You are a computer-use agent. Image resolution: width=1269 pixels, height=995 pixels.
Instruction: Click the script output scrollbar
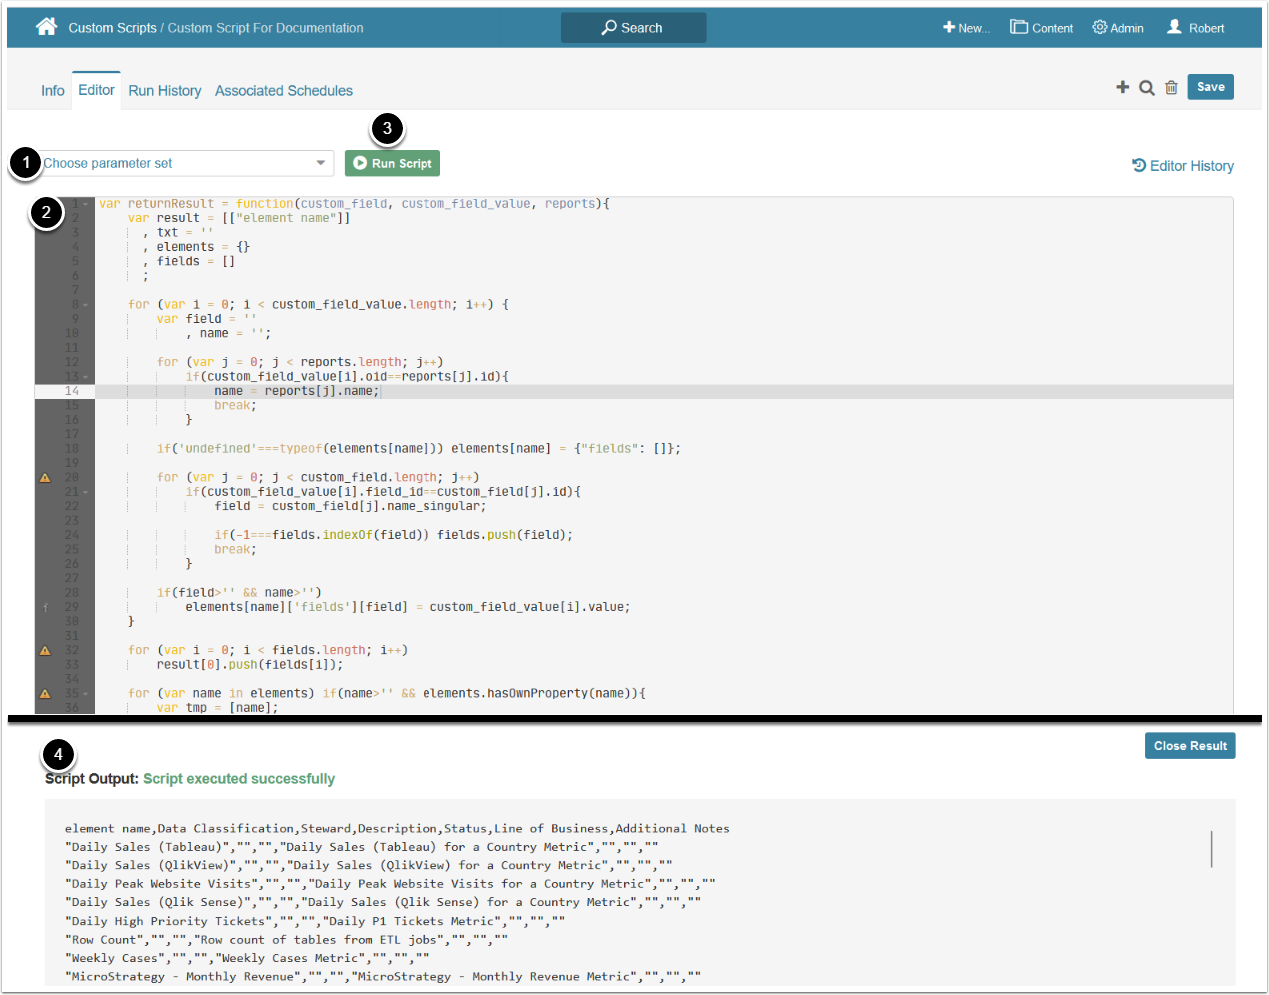(x=1211, y=849)
